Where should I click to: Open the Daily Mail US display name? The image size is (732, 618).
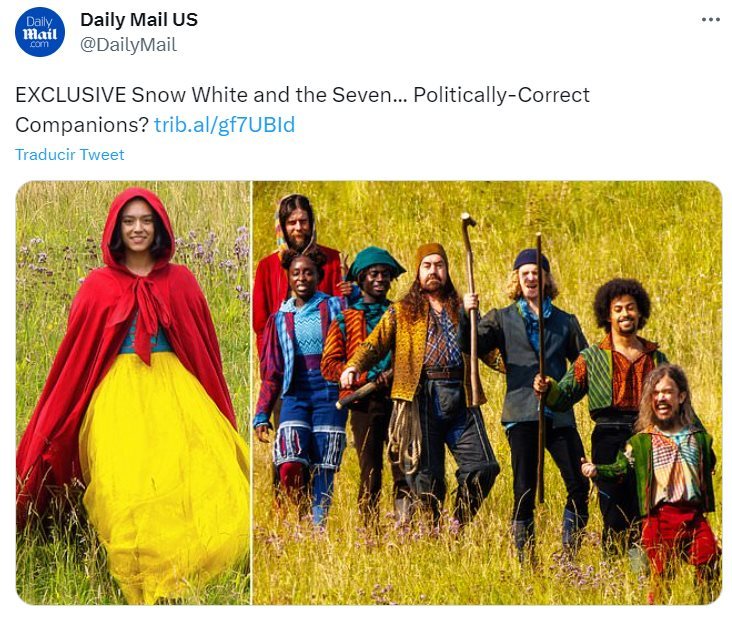click(x=139, y=20)
